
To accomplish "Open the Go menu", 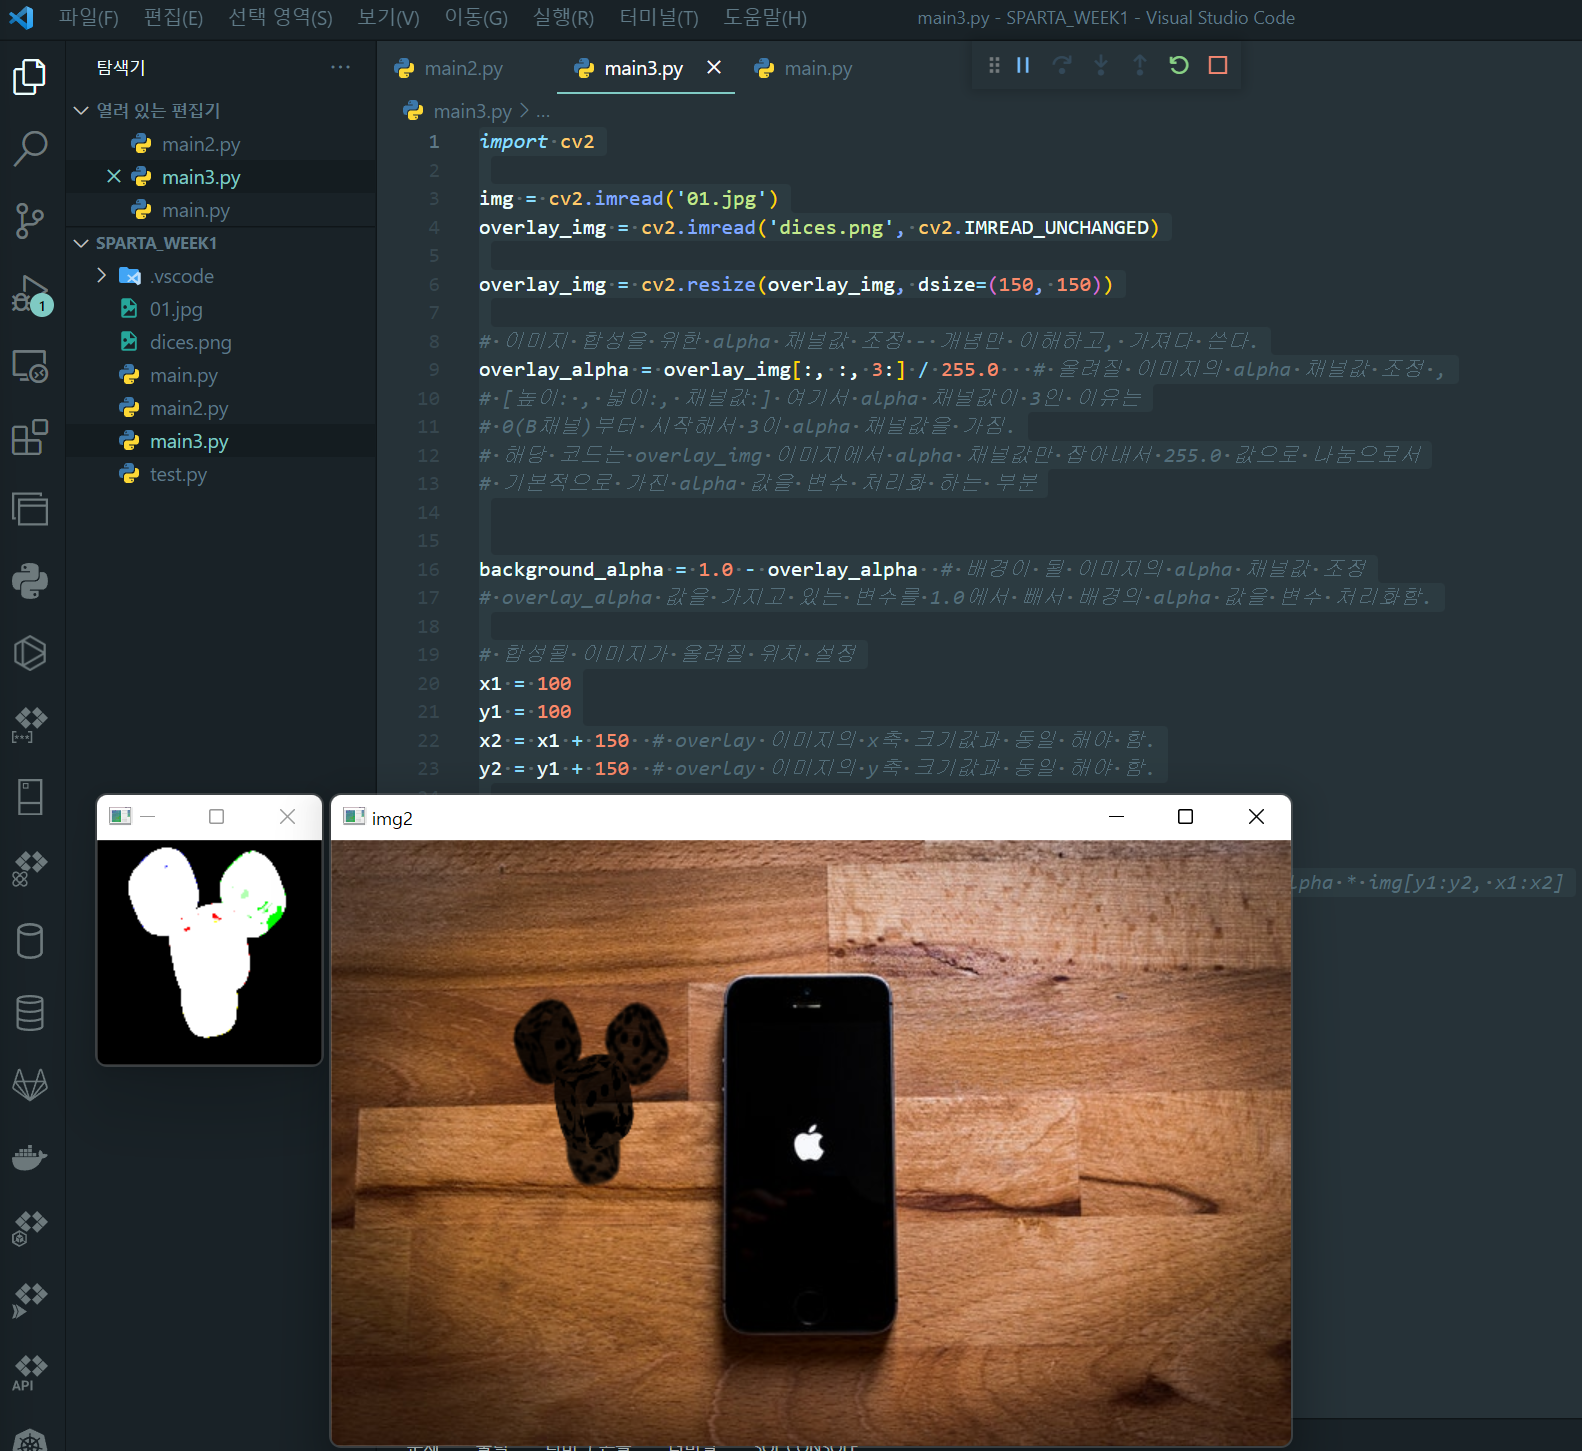I will coord(476,18).
